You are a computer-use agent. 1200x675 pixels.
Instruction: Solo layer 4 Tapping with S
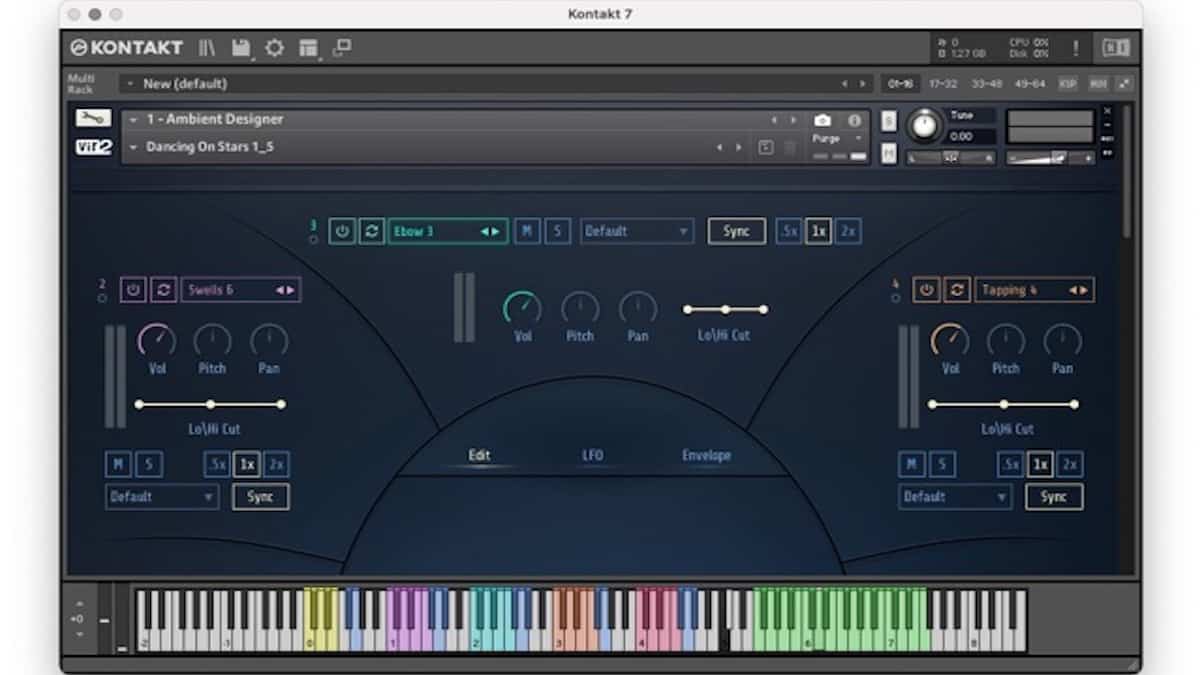pyautogui.click(x=942, y=464)
